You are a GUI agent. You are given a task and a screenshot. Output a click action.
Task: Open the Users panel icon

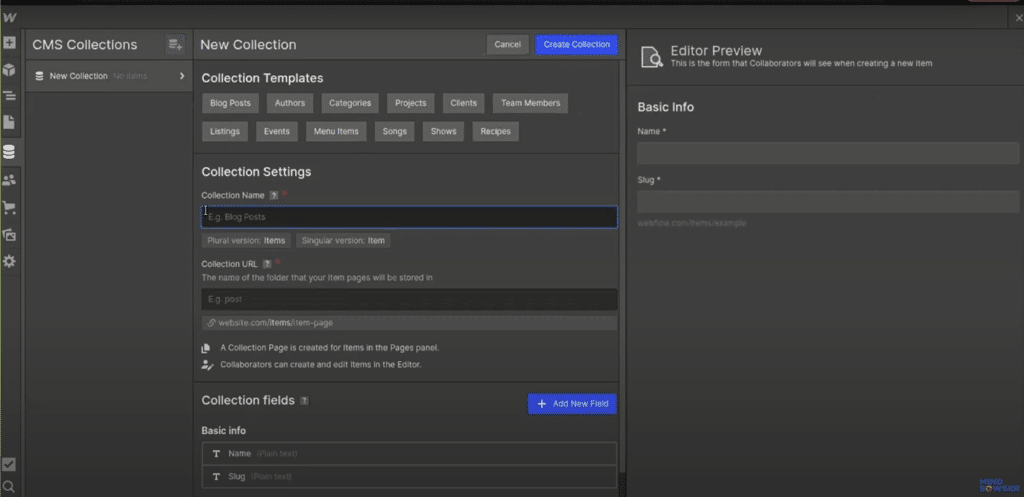coord(9,180)
